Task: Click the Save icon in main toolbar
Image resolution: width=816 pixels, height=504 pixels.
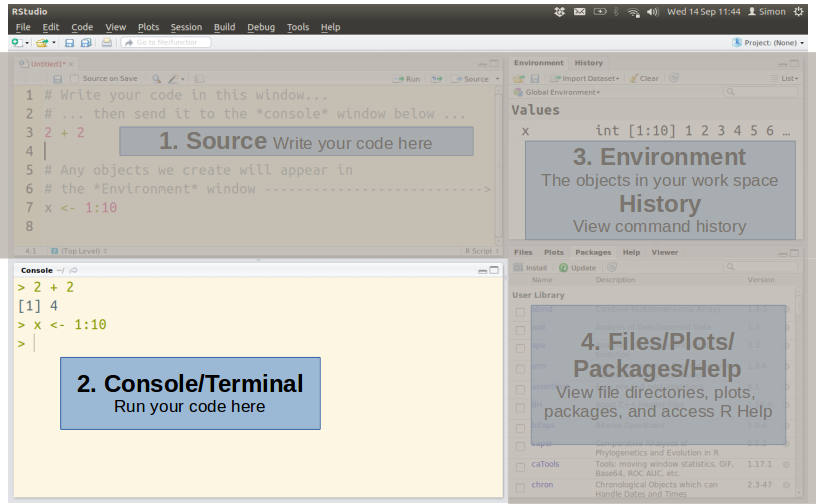Action: click(69, 43)
